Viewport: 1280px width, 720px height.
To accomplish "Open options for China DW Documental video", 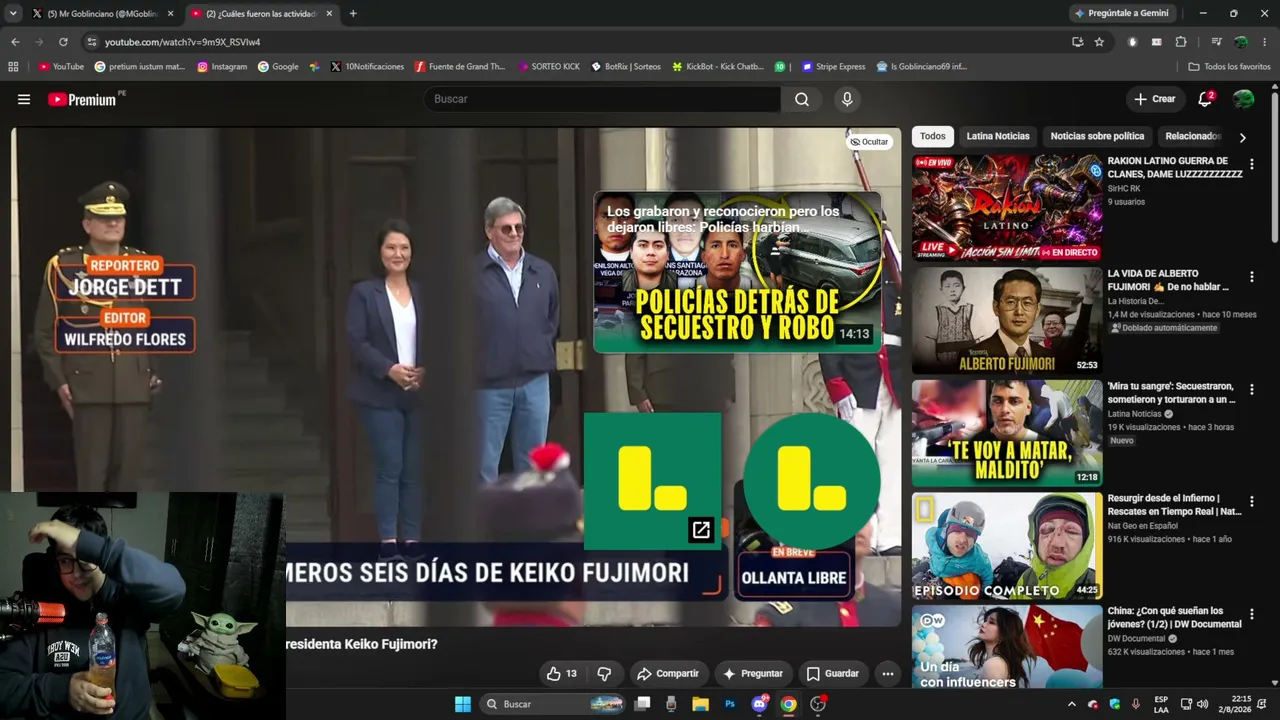I will click(1251, 615).
